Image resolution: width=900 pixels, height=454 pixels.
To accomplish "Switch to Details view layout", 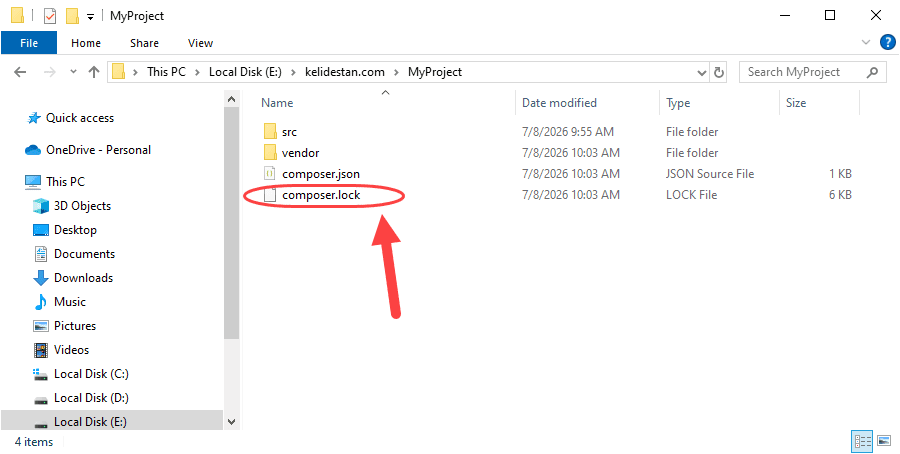I will (863, 441).
